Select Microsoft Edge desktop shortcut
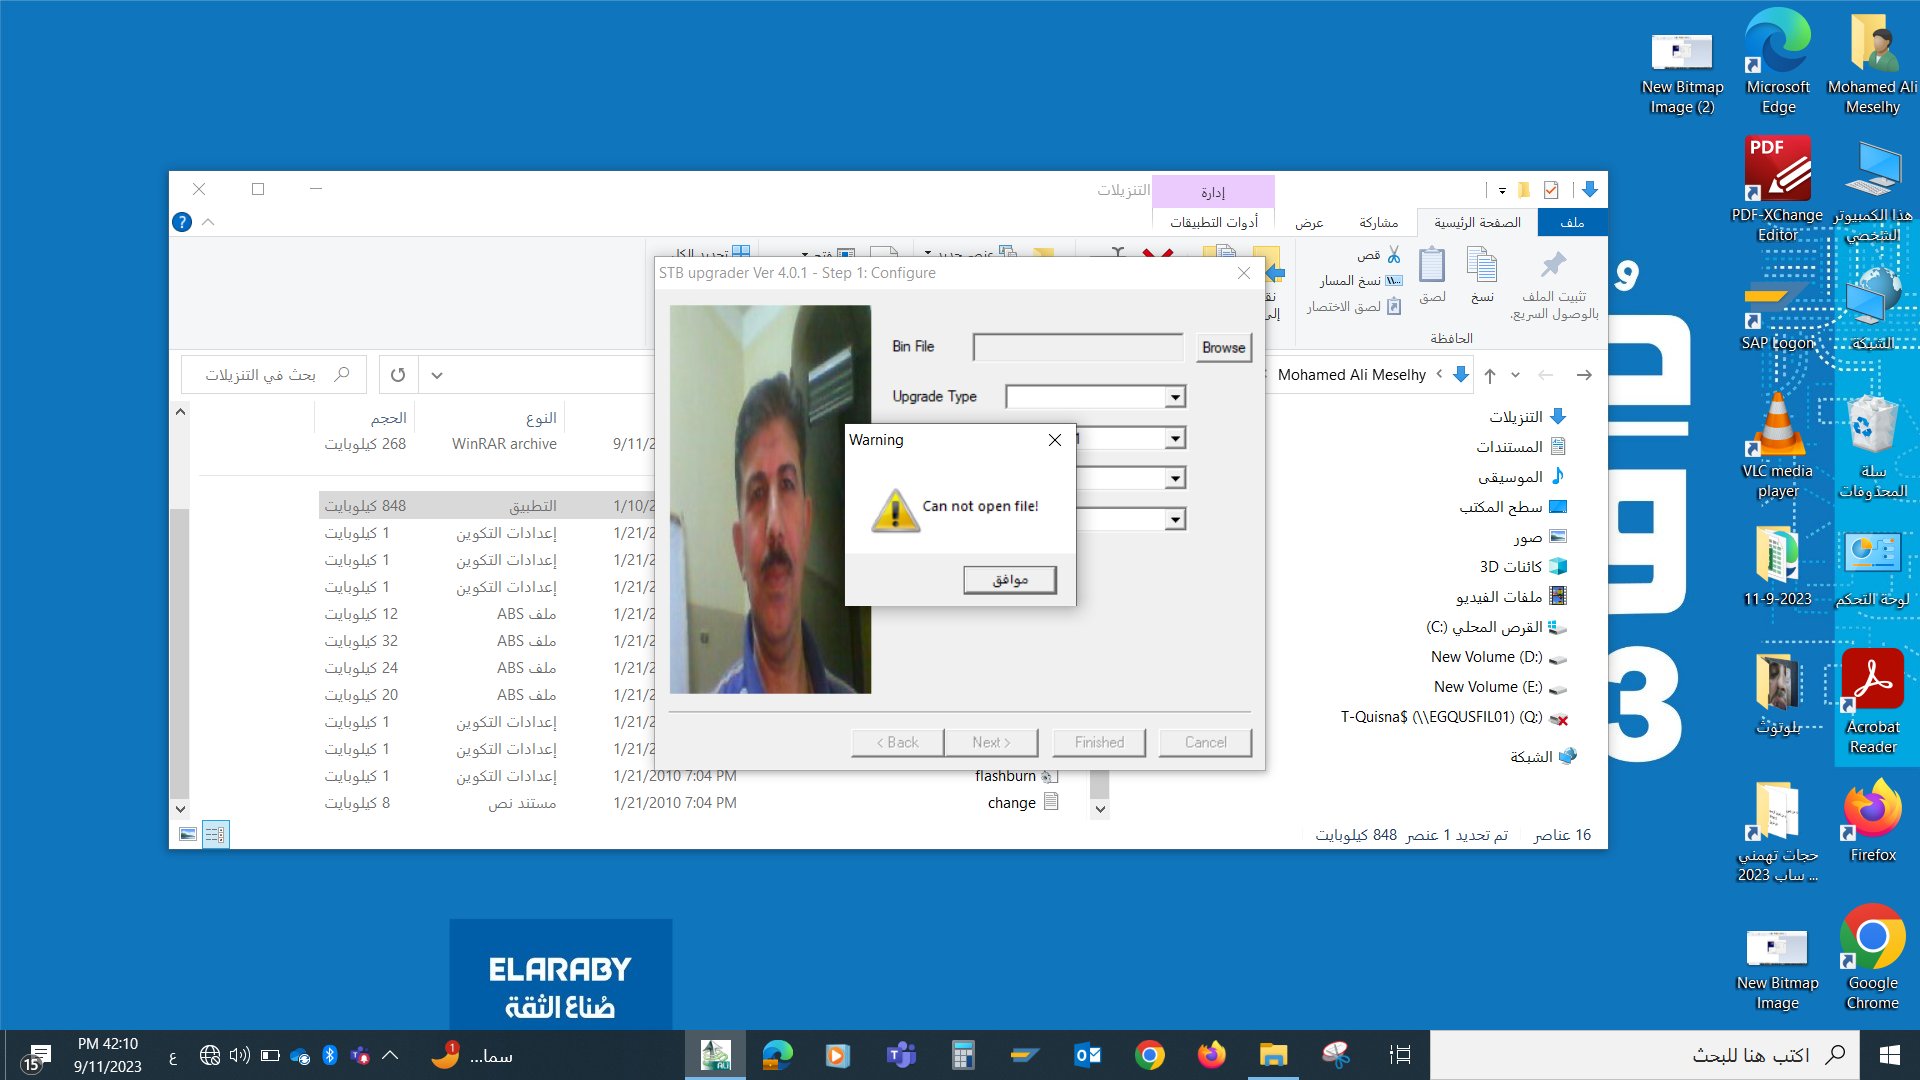The height and width of the screenshot is (1080, 1920). (1777, 62)
